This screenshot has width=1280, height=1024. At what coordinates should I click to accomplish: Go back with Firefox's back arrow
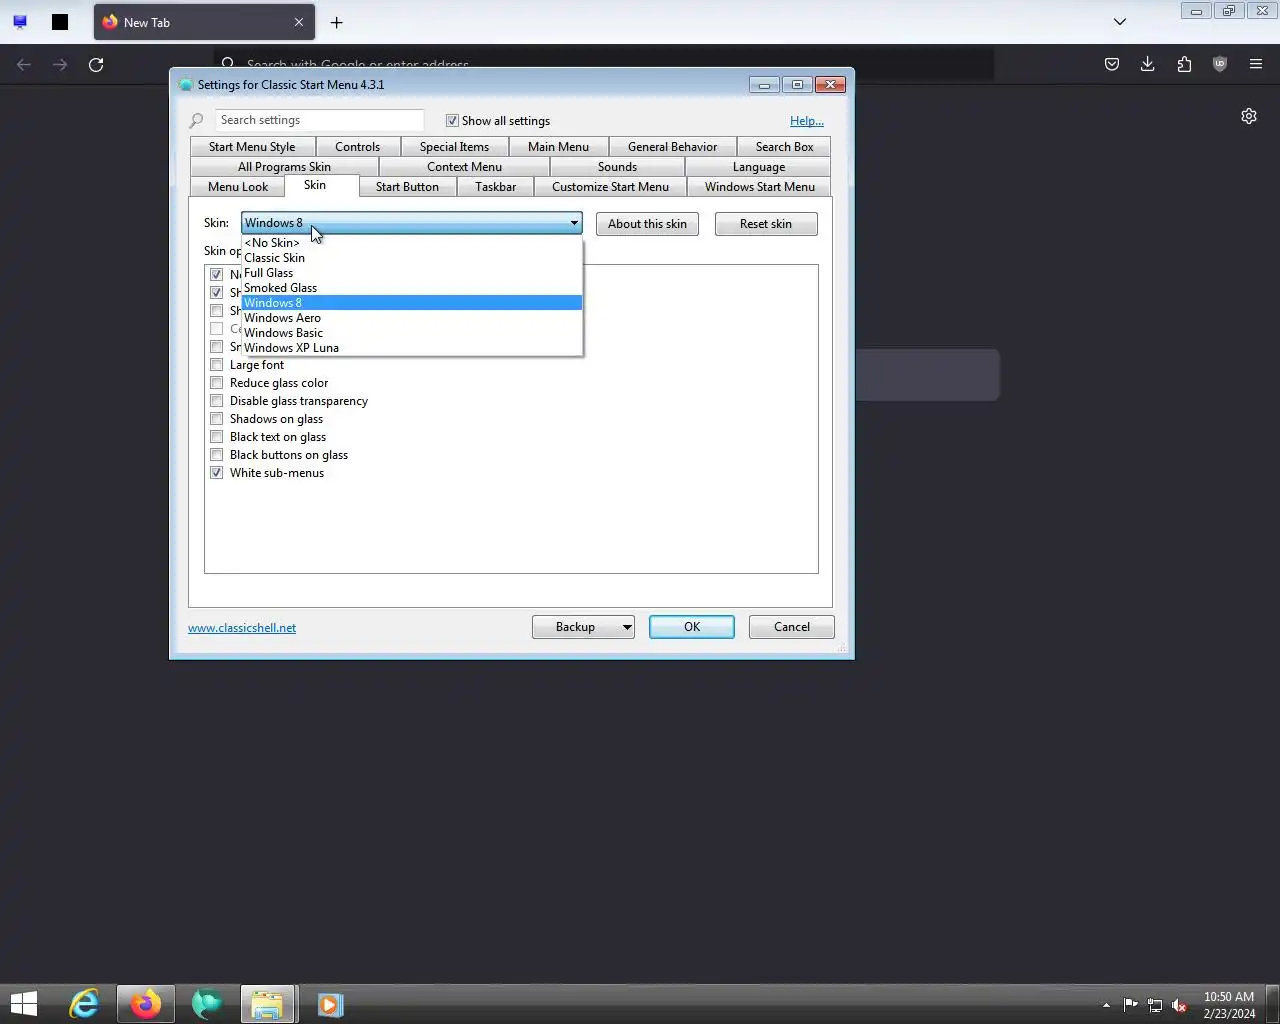[24, 64]
